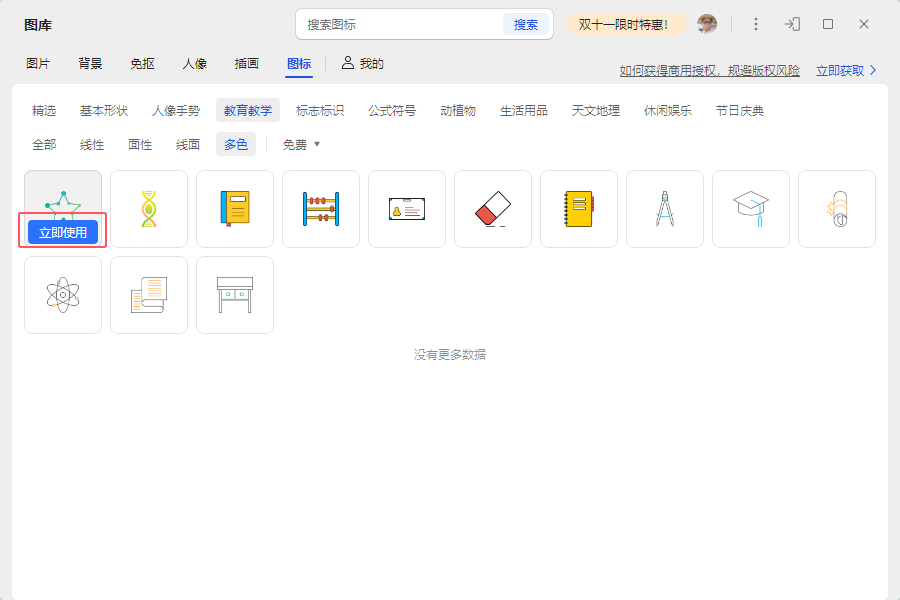Select the school desk icon
The image size is (900, 600).
(x=235, y=295)
